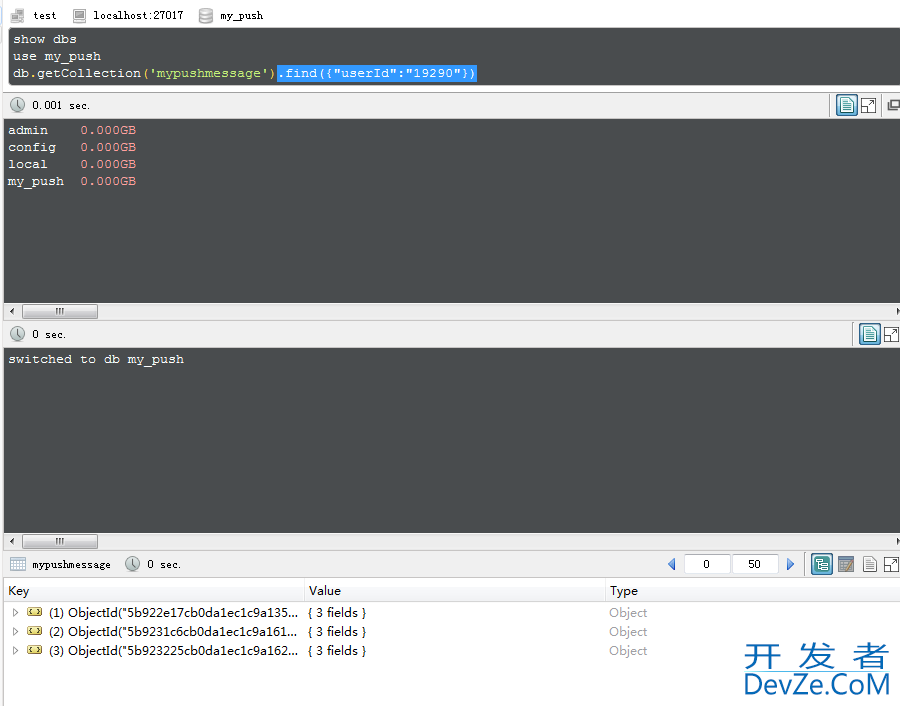Click the clock icon beside 0.001 sec.
900x706 pixels.
tap(18, 105)
